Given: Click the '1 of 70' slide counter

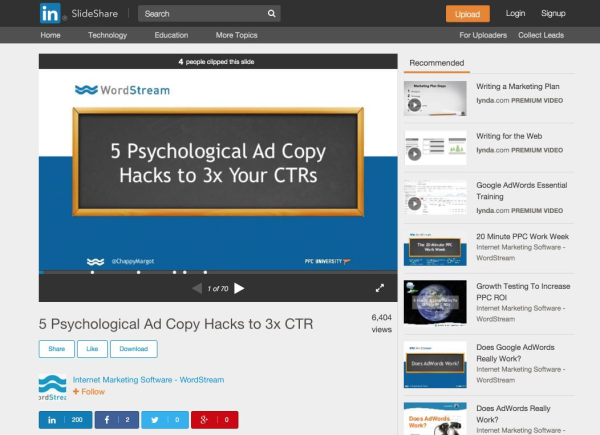Looking at the screenshot, I should 218,289.
